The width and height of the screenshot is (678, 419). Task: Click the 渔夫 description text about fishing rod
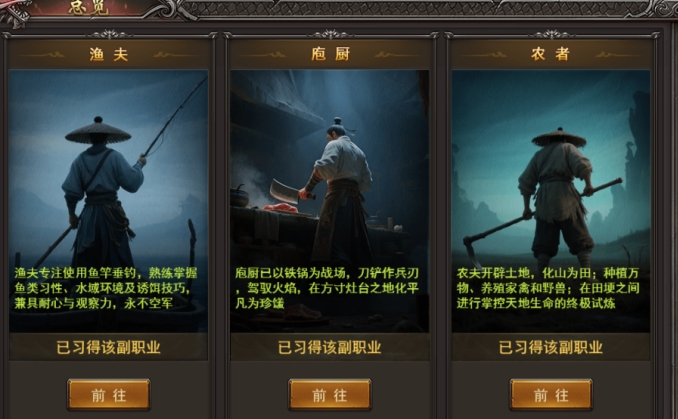pyautogui.click(x=106, y=288)
